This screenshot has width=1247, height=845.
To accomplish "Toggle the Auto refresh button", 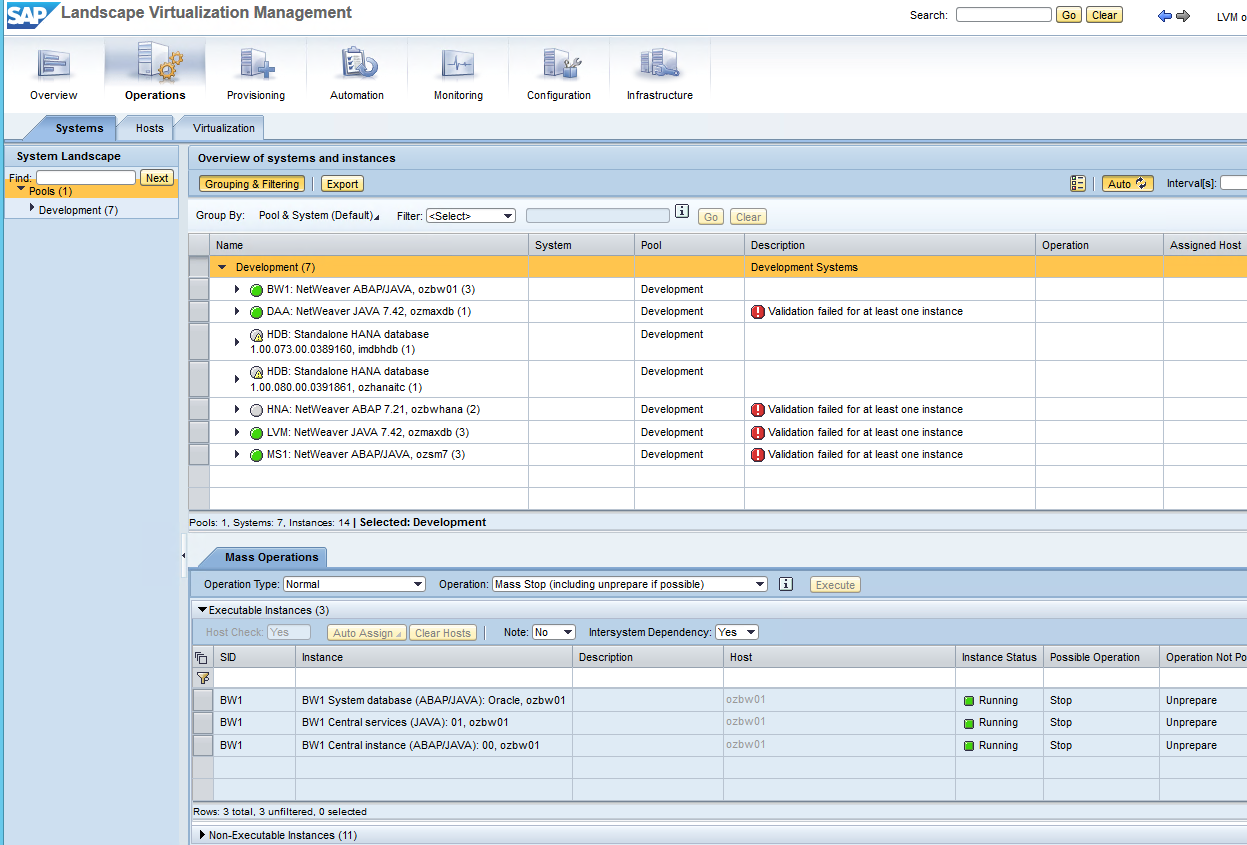I will pyautogui.click(x=1128, y=184).
